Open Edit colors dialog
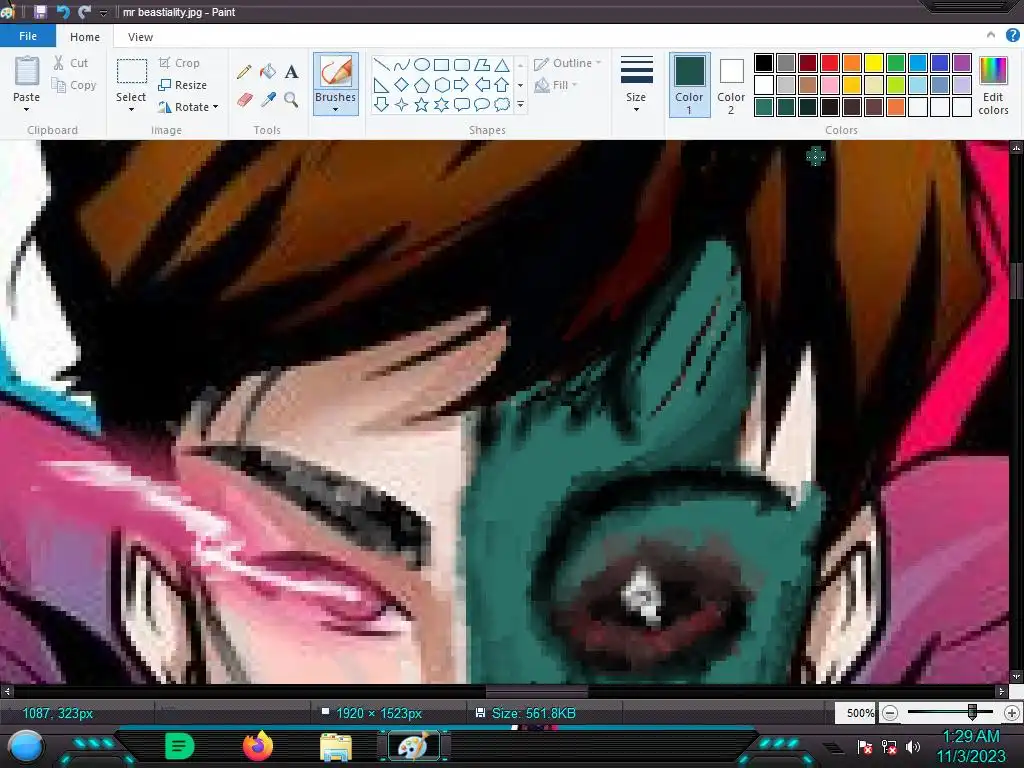The width and height of the screenshot is (1024, 768). [x=993, y=86]
